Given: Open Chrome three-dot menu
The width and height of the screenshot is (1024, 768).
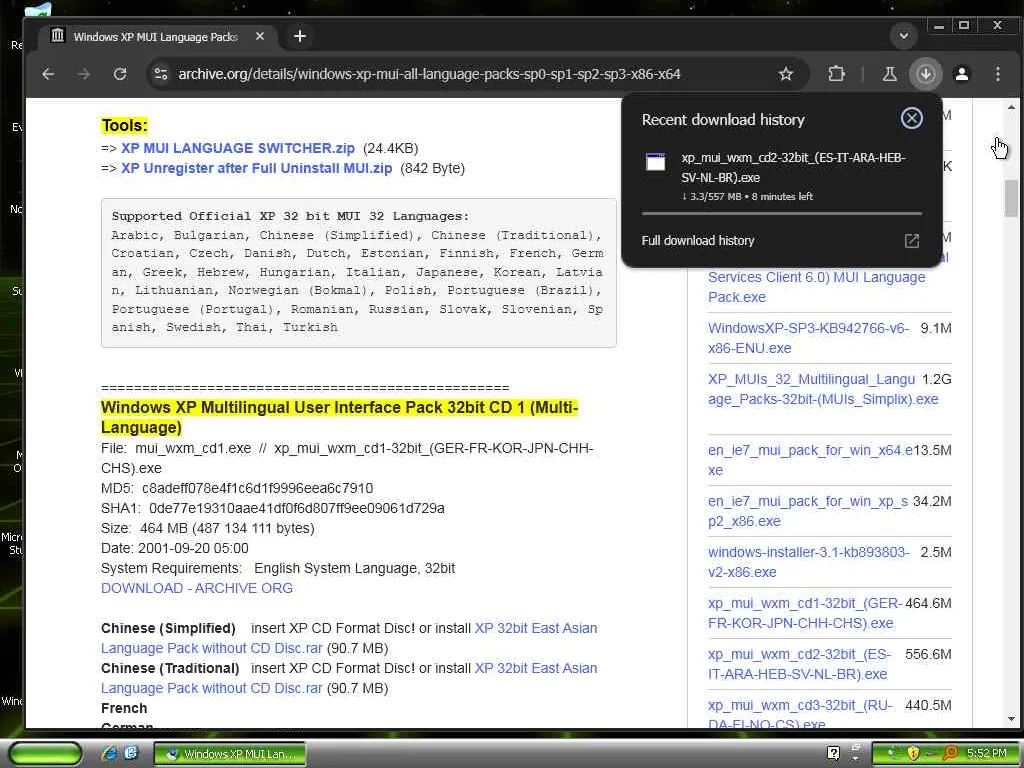Looking at the screenshot, I should coord(997,74).
